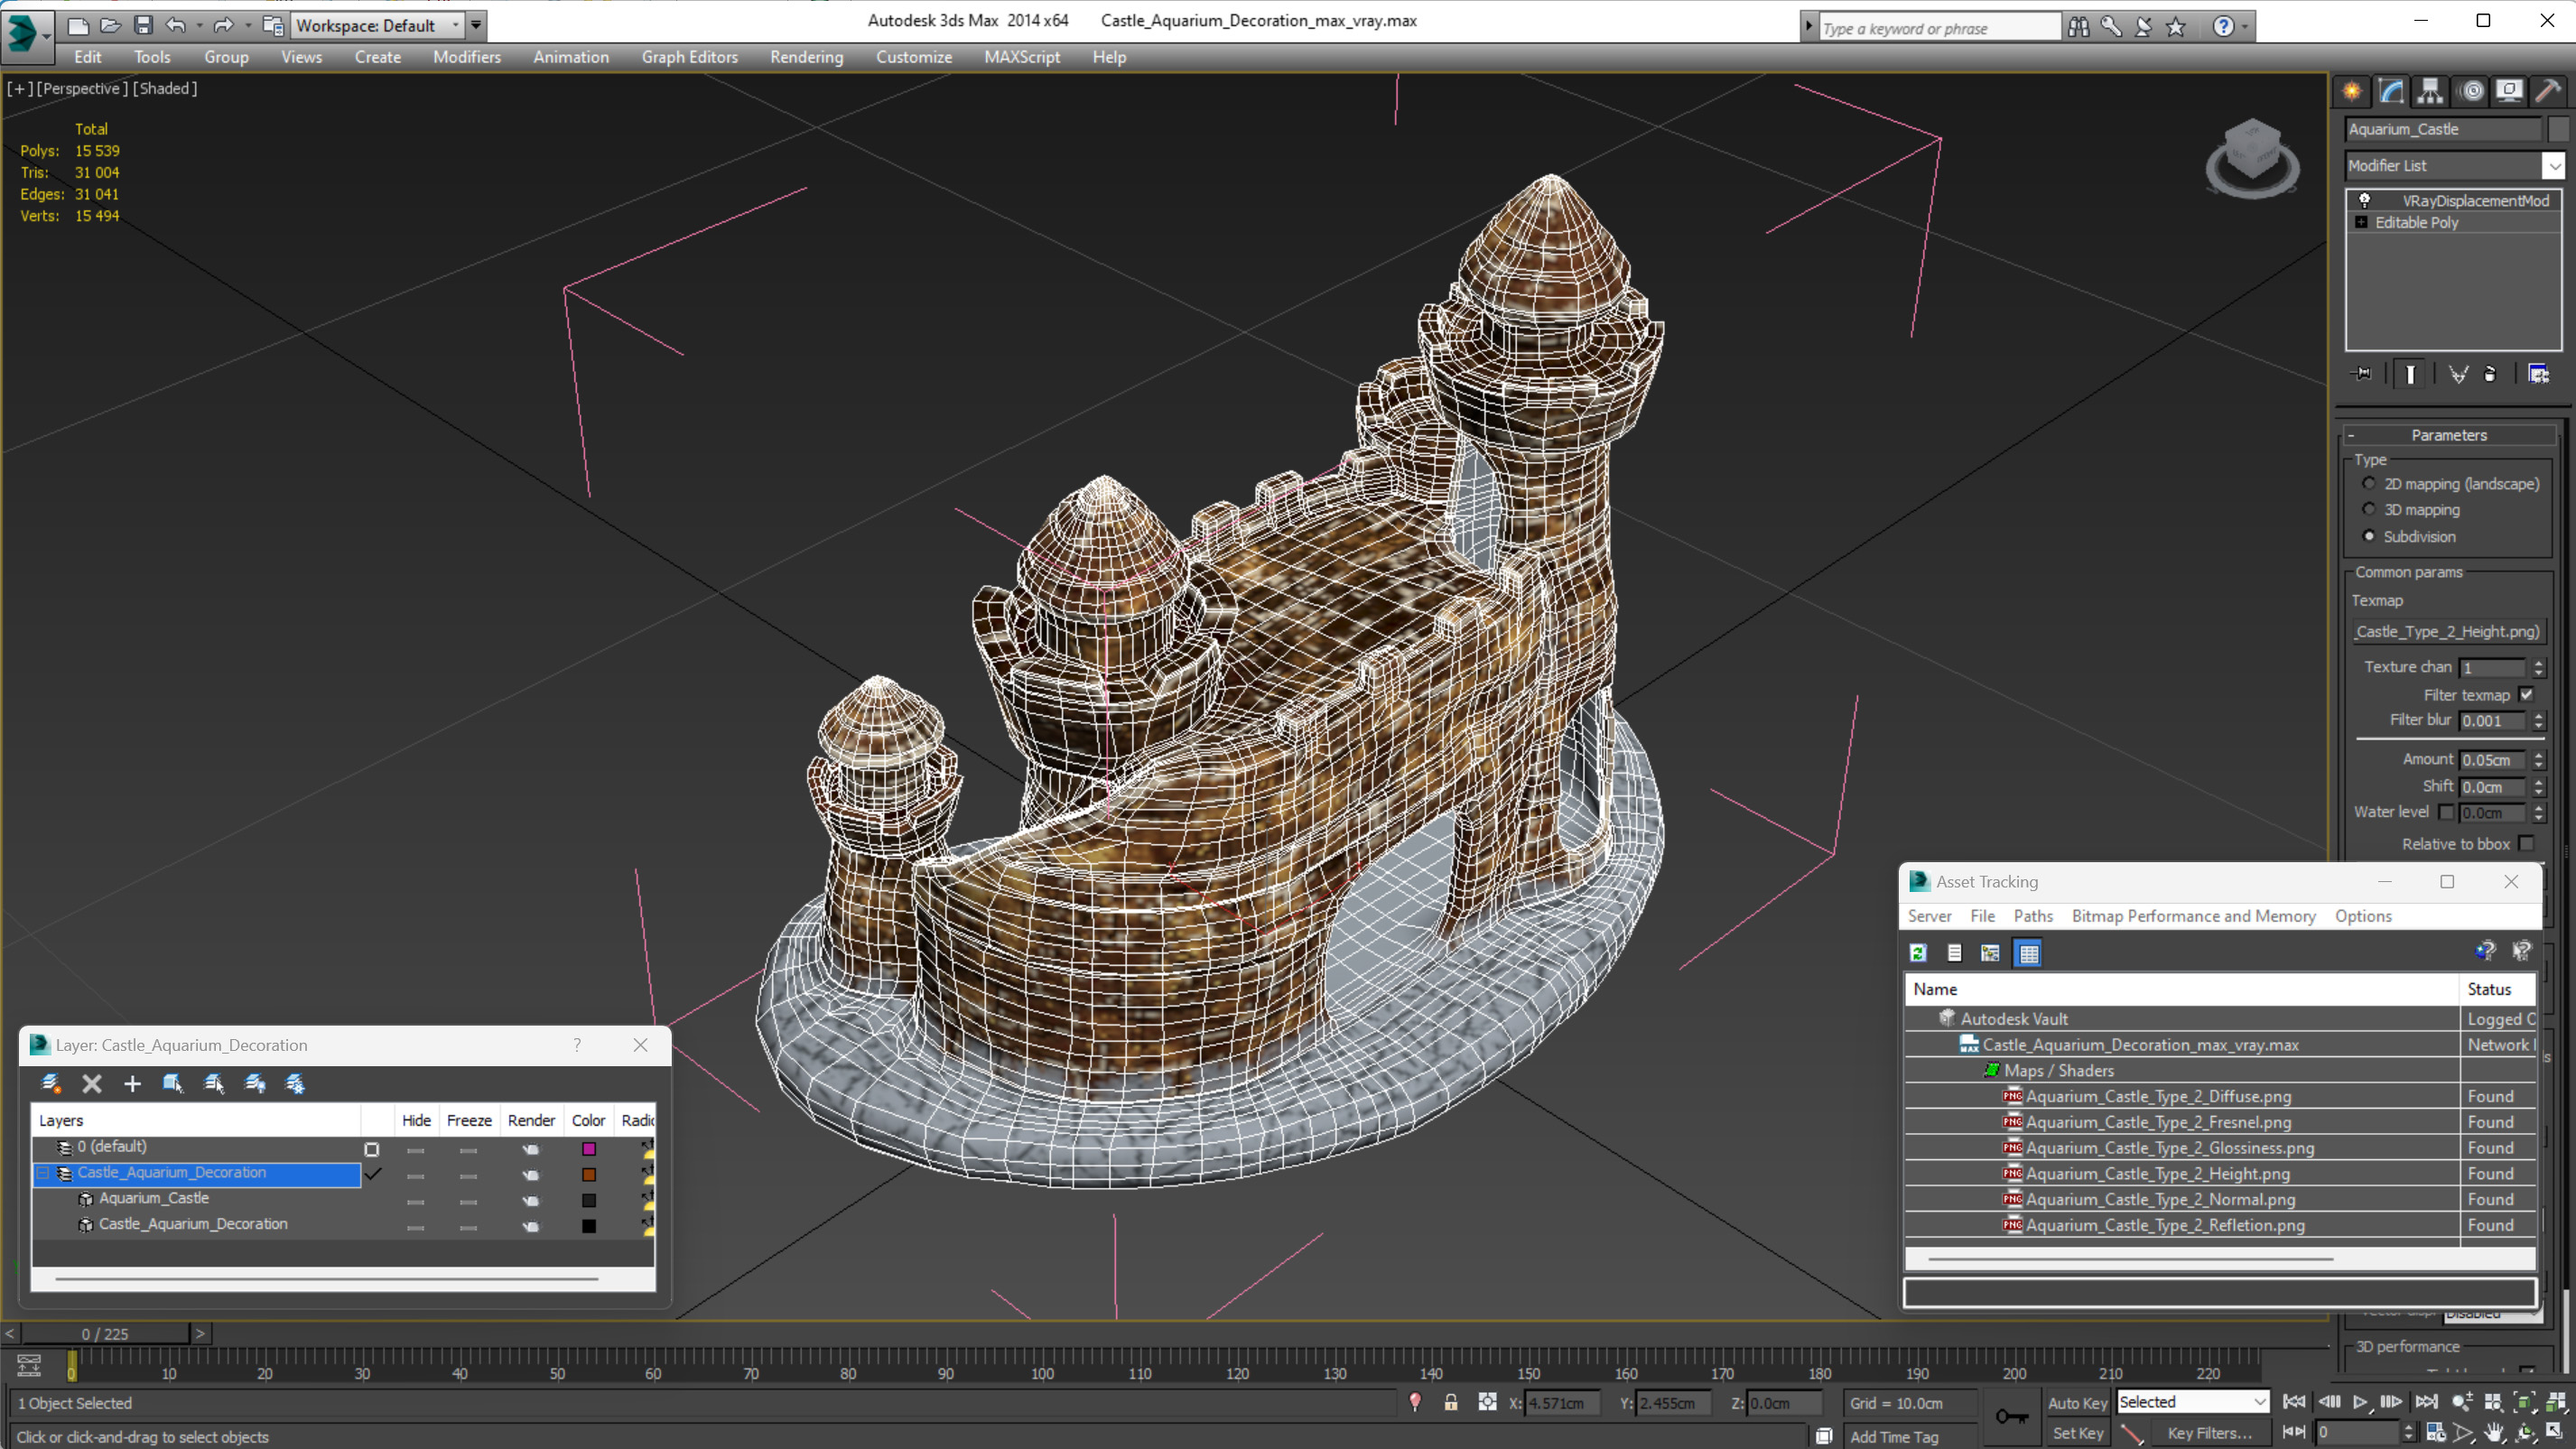Click Delete layer X icon in Layer dialog
The height and width of the screenshot is (1449, 2576).
pos(92,1083)
